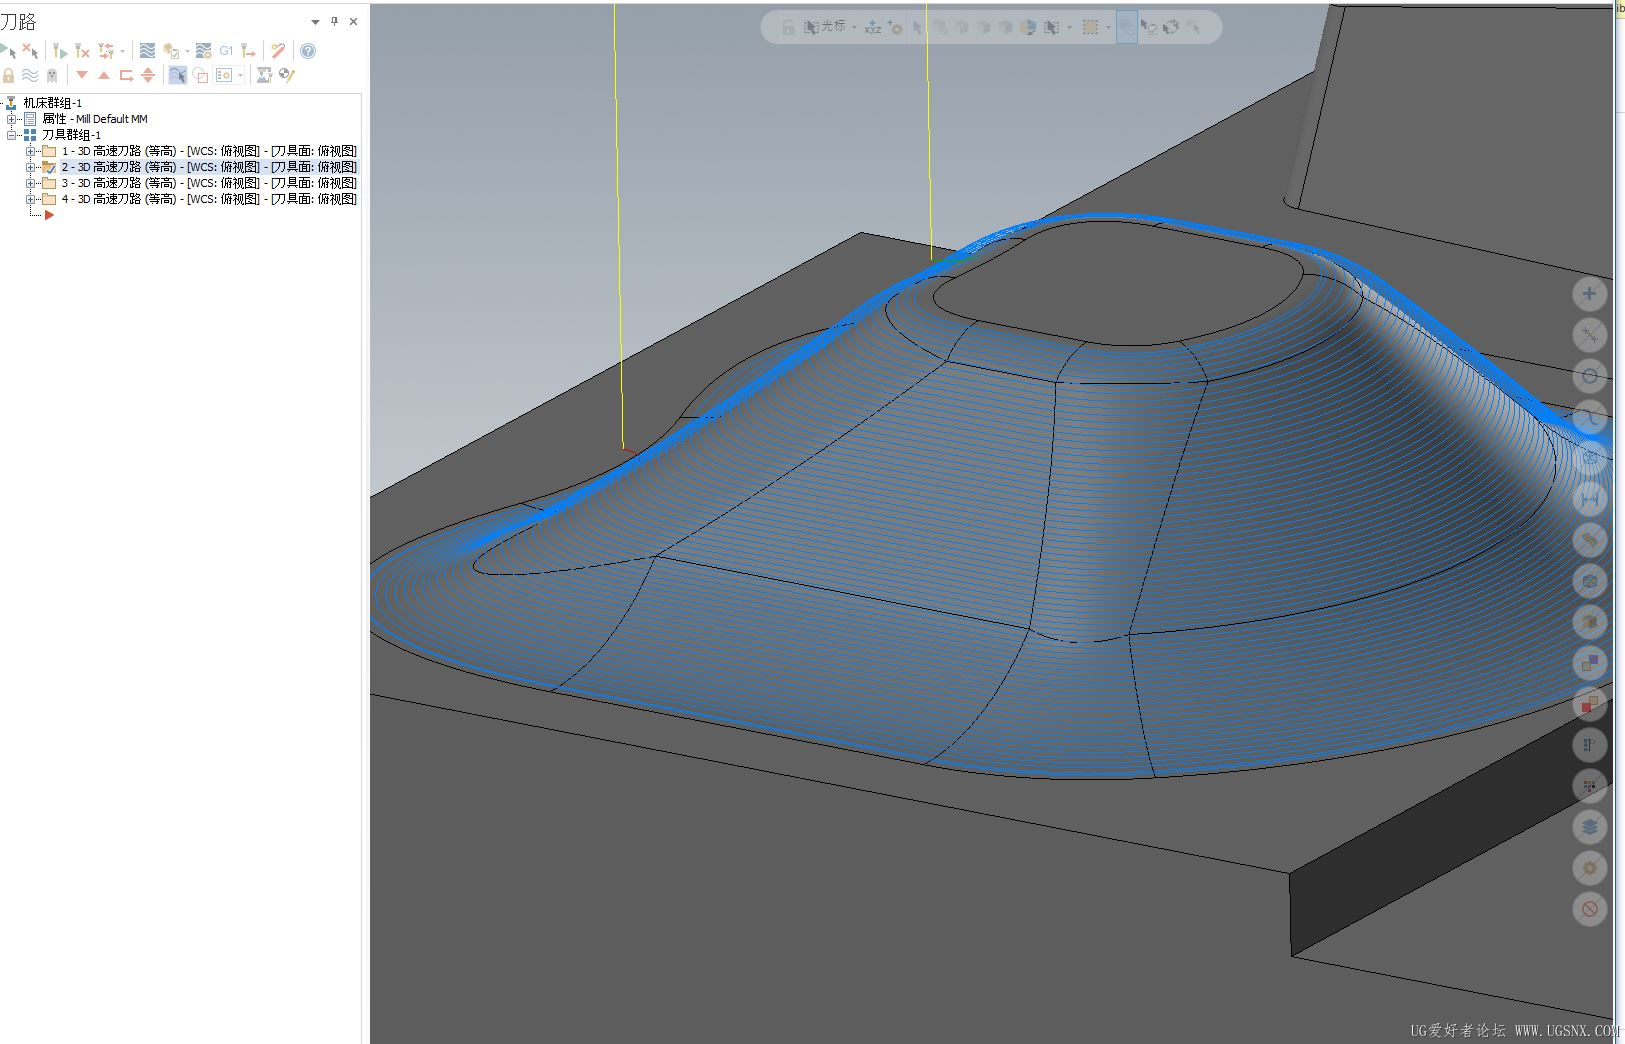Click XYZ fast point icon

873,27
